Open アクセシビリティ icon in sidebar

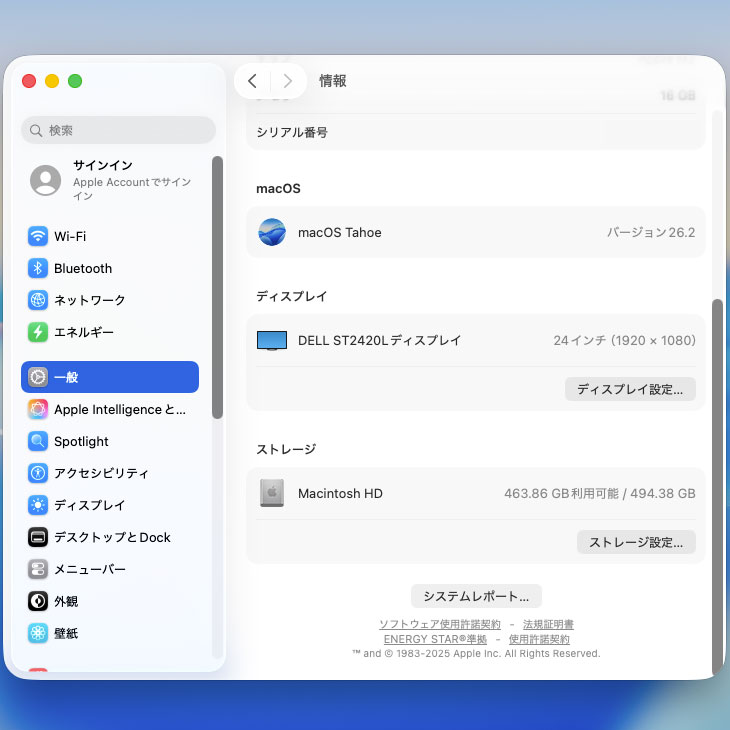[x=38, y=473]
